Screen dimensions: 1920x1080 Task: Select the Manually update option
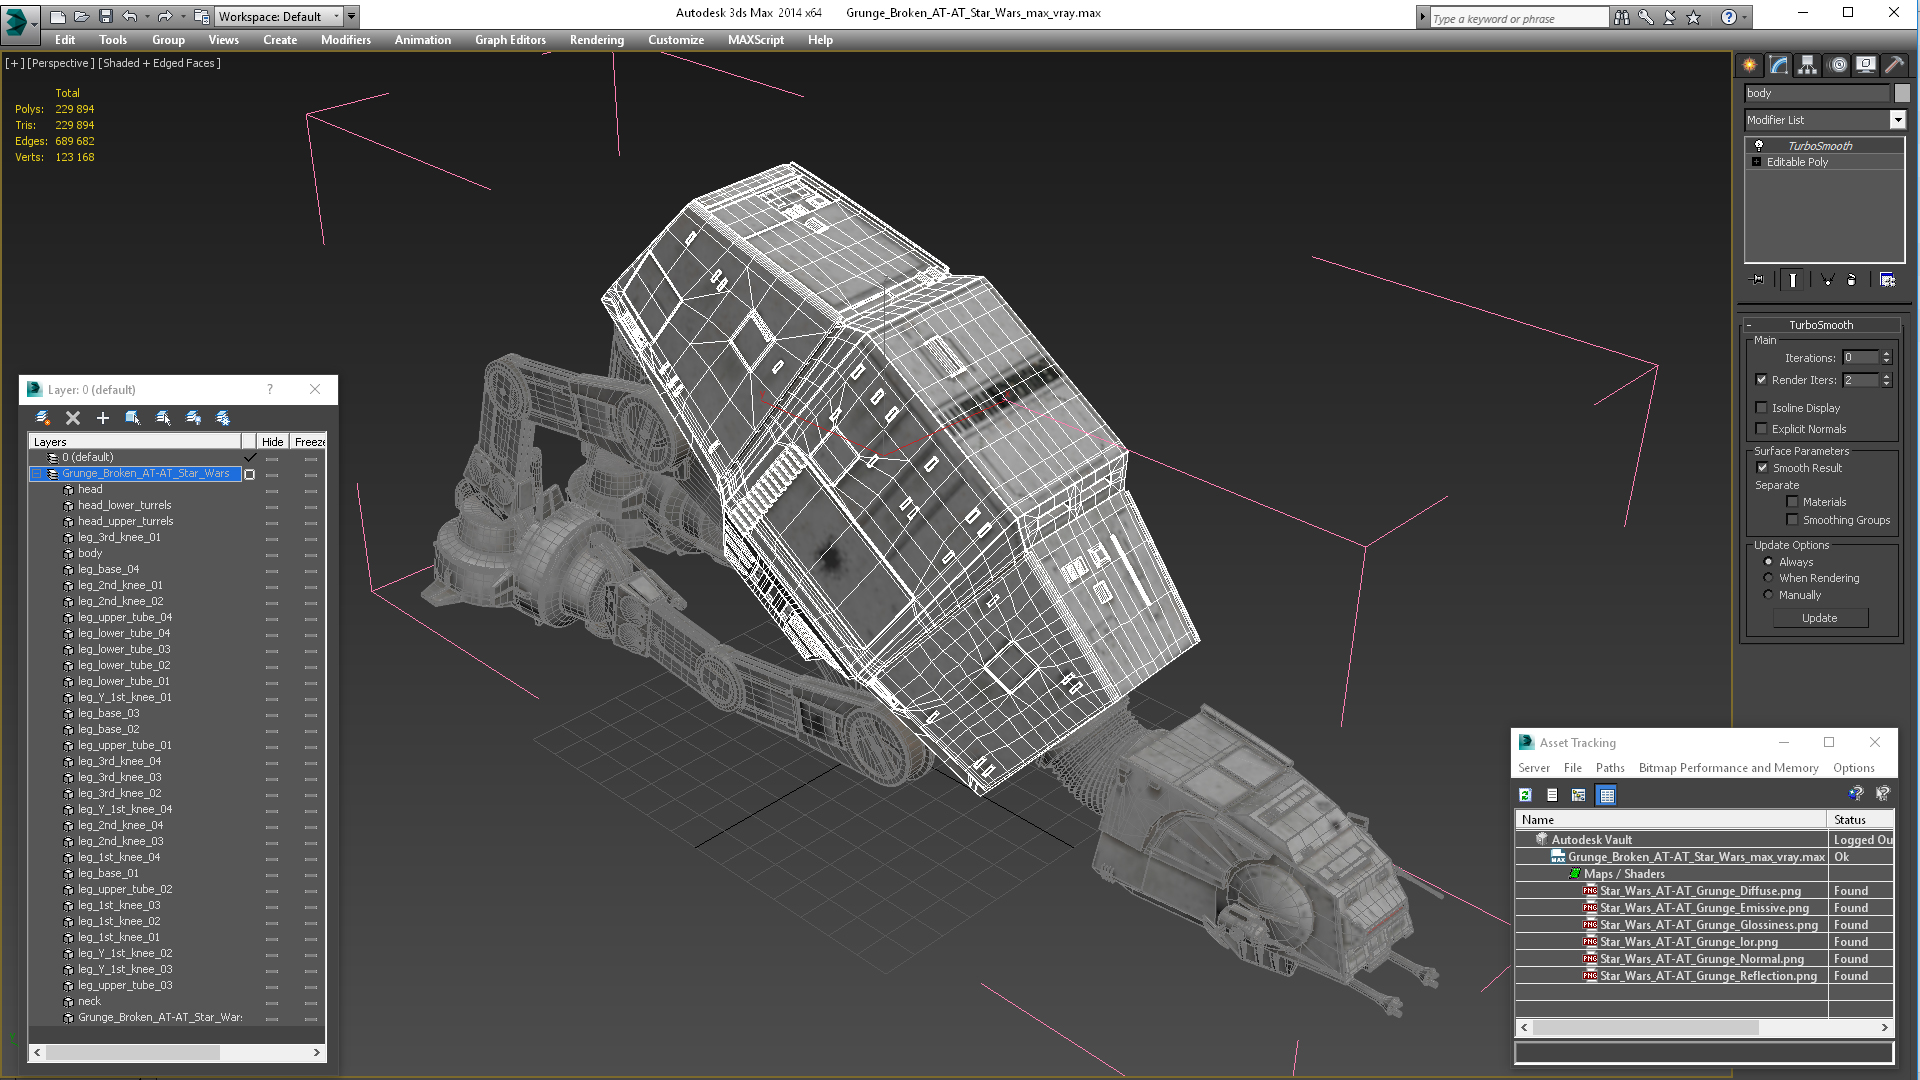[x=1768, y=595]
